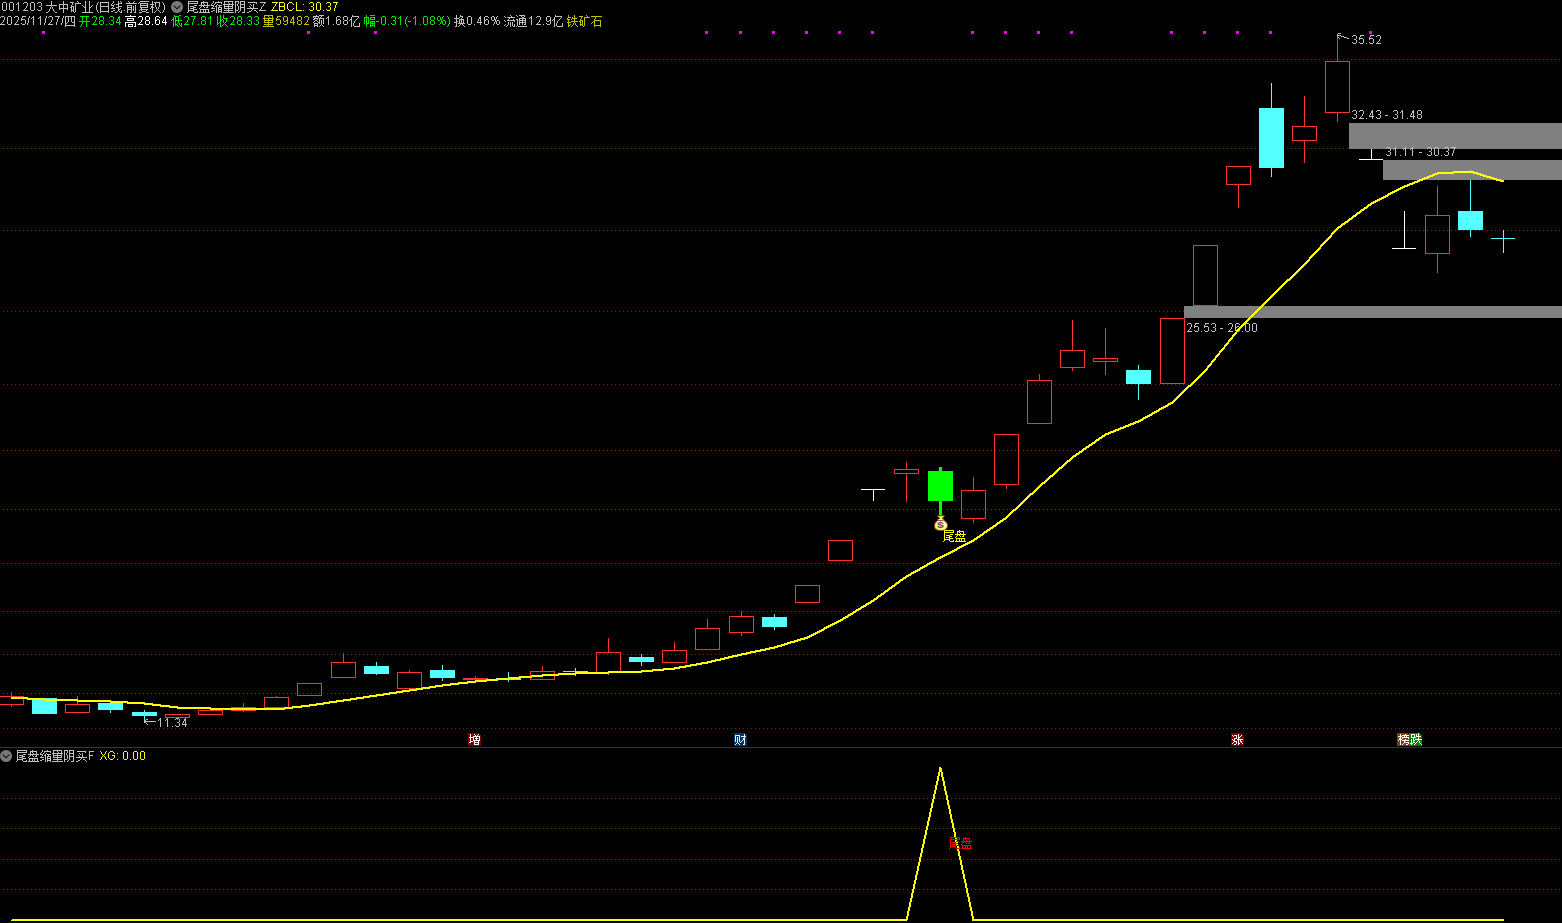This screenshot has width=1562, height=923.
Task: Click the 流通12.9亿 float value
Action: (x=533, y=21)
